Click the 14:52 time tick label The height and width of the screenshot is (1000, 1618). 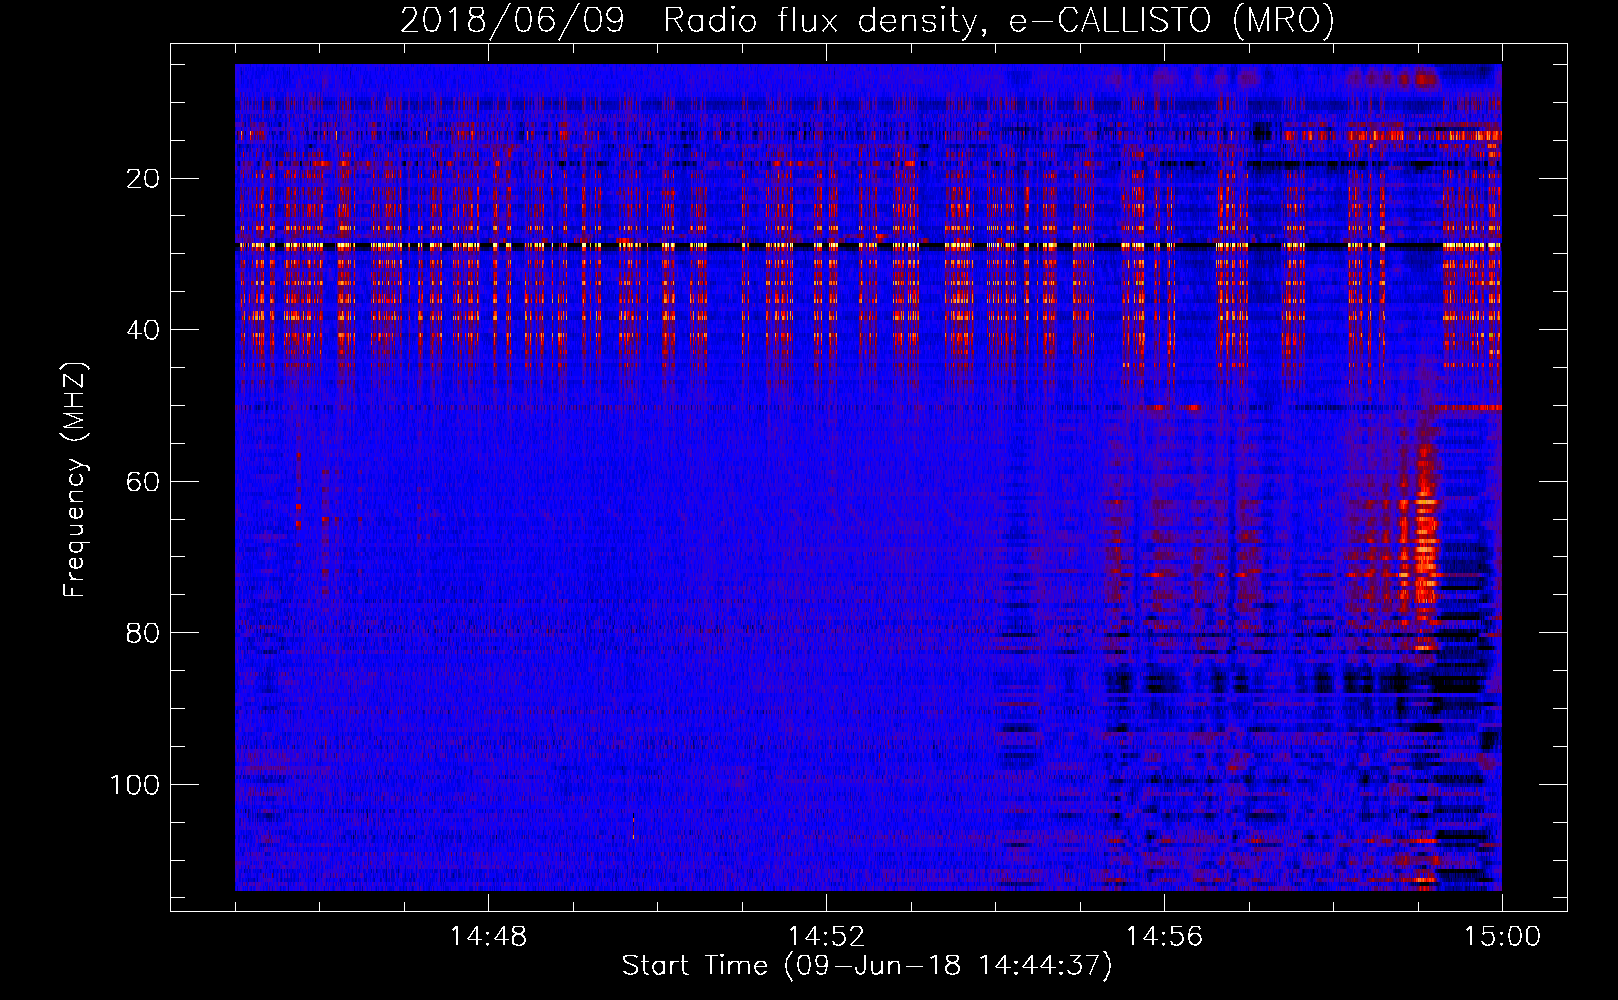(x=826, y=937)
